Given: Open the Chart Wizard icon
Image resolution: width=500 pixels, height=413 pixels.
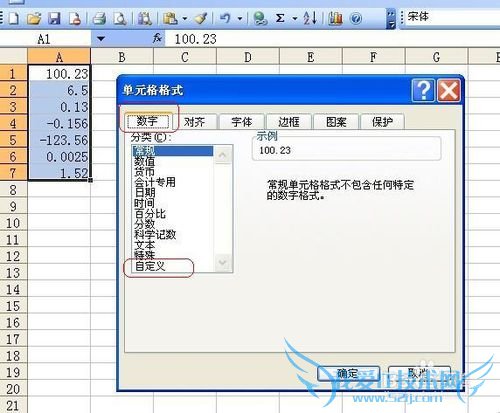Looking at the screenshot, I should (335, 18).
